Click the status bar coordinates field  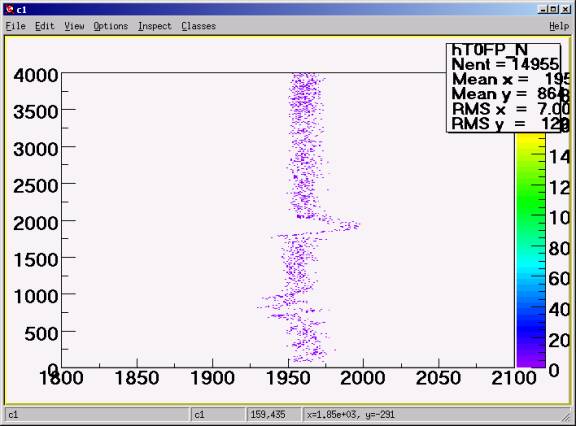(351, 415)
